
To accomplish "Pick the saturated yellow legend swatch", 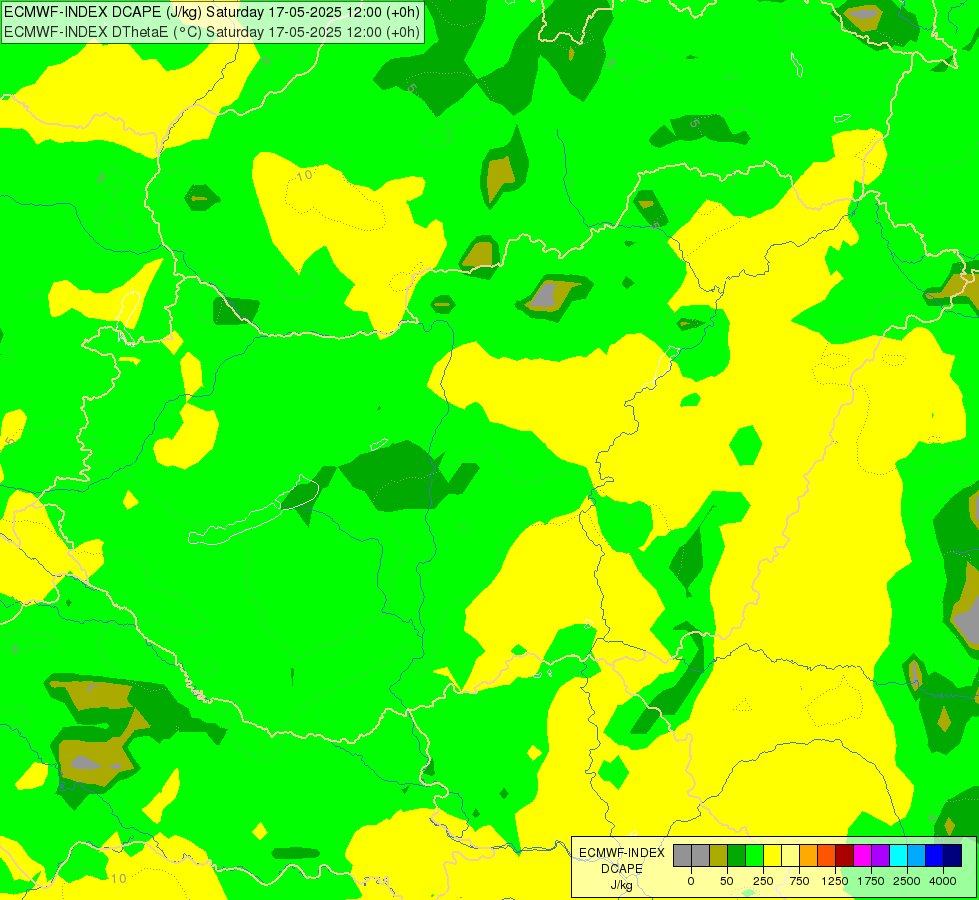I will [772, 855].
